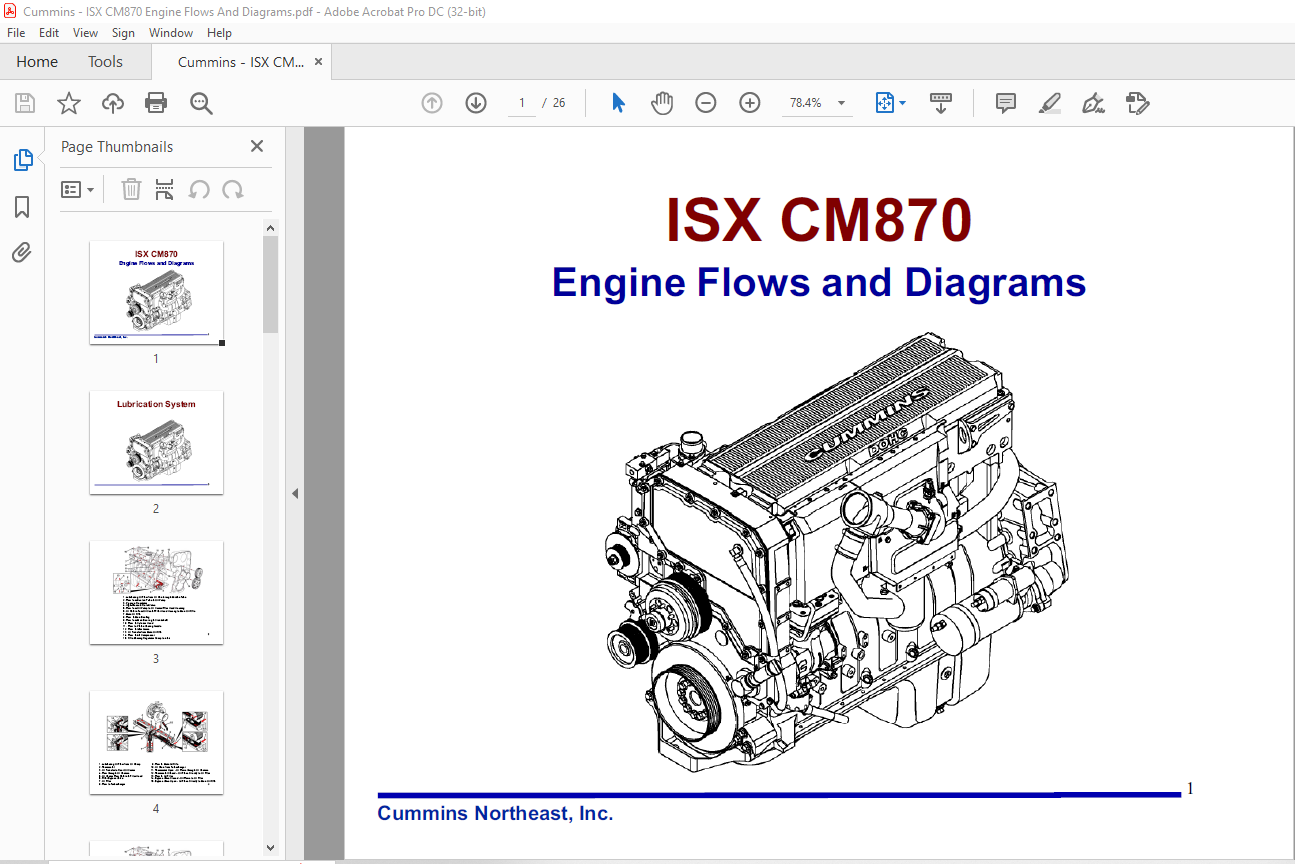1295x864 pixels.
Task: Open the Stamp tool icon
Action: tap(1138, 103)
